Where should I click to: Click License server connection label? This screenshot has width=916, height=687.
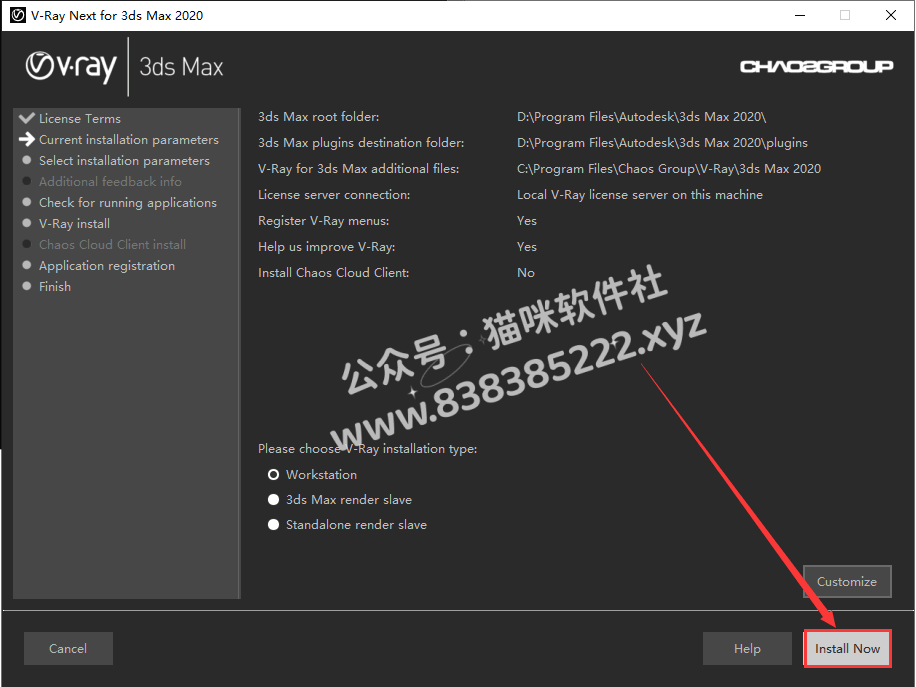pyautogui.click(x=334, y=195)
